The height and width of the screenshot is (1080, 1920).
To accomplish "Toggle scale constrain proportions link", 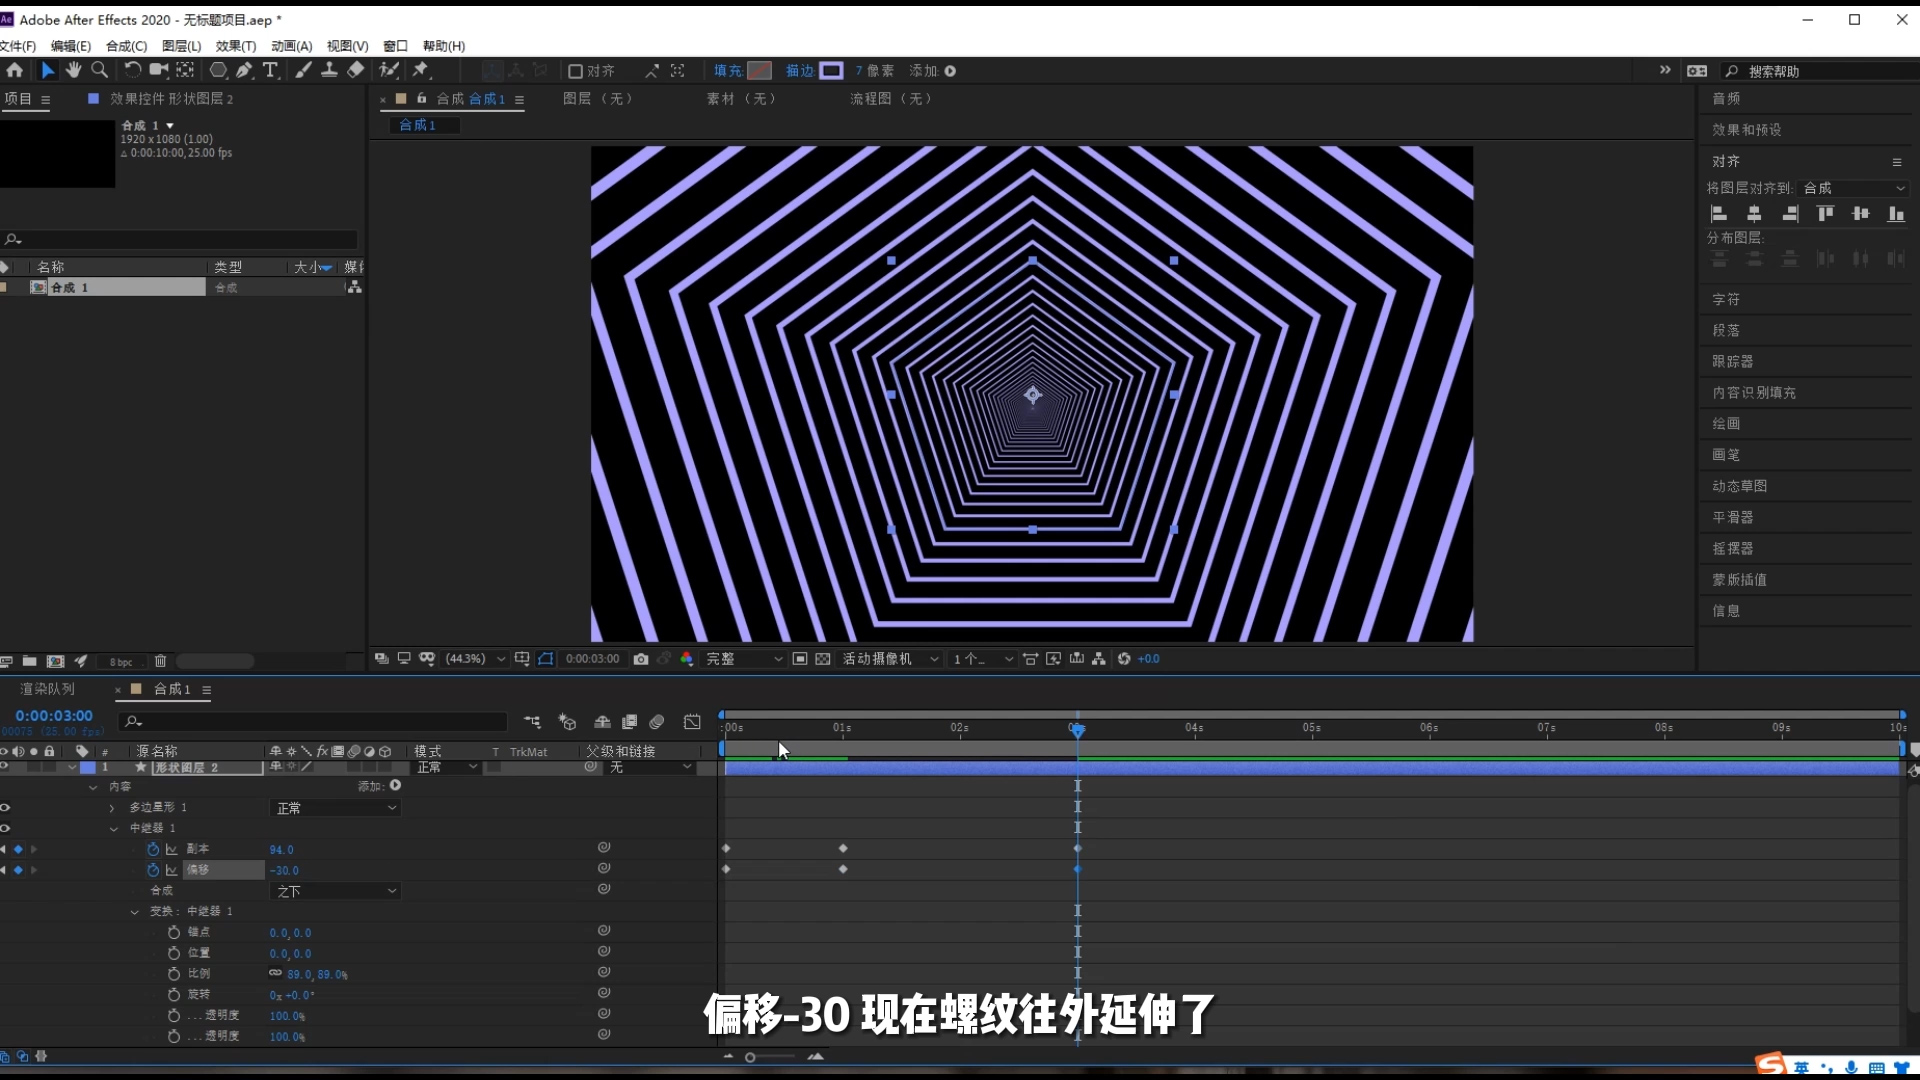I will 275,973.
